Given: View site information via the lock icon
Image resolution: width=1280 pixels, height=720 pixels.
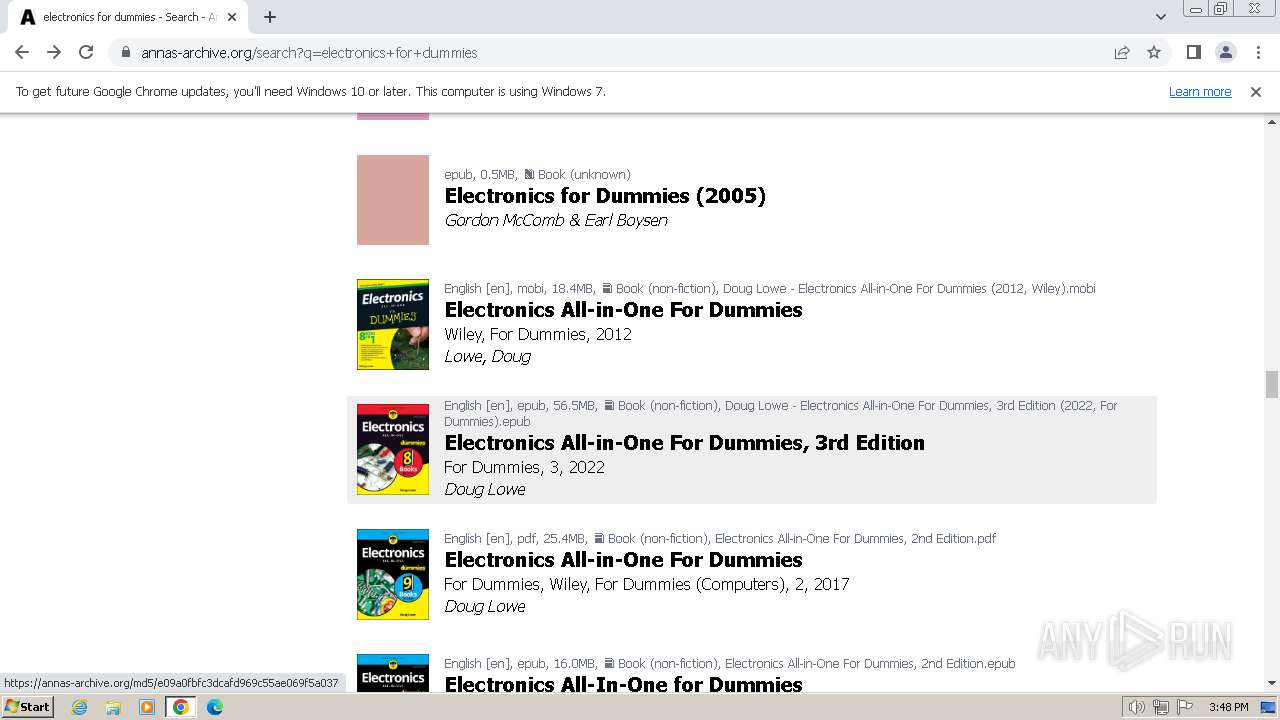Looking at the screenshot, I should tap(126, 52).
